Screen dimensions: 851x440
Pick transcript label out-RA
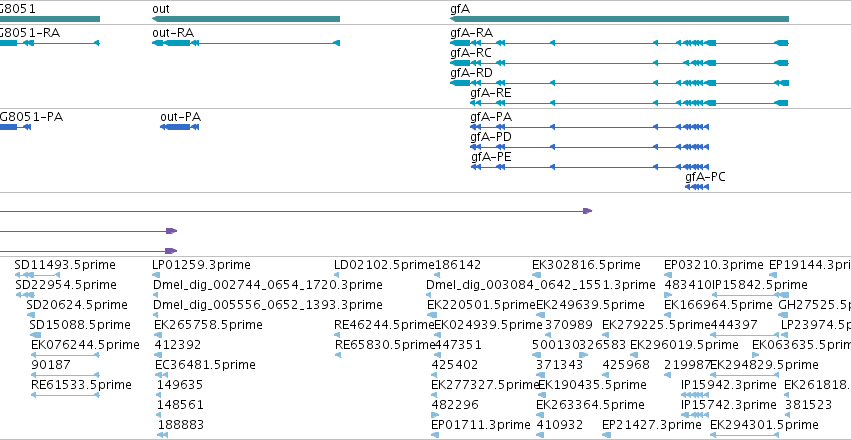click(x=173, y=33)
